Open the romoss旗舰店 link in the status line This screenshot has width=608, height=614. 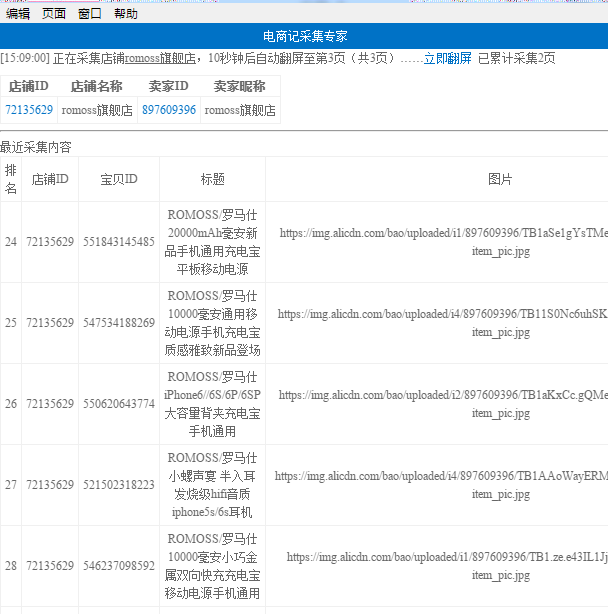click(161, 58)
